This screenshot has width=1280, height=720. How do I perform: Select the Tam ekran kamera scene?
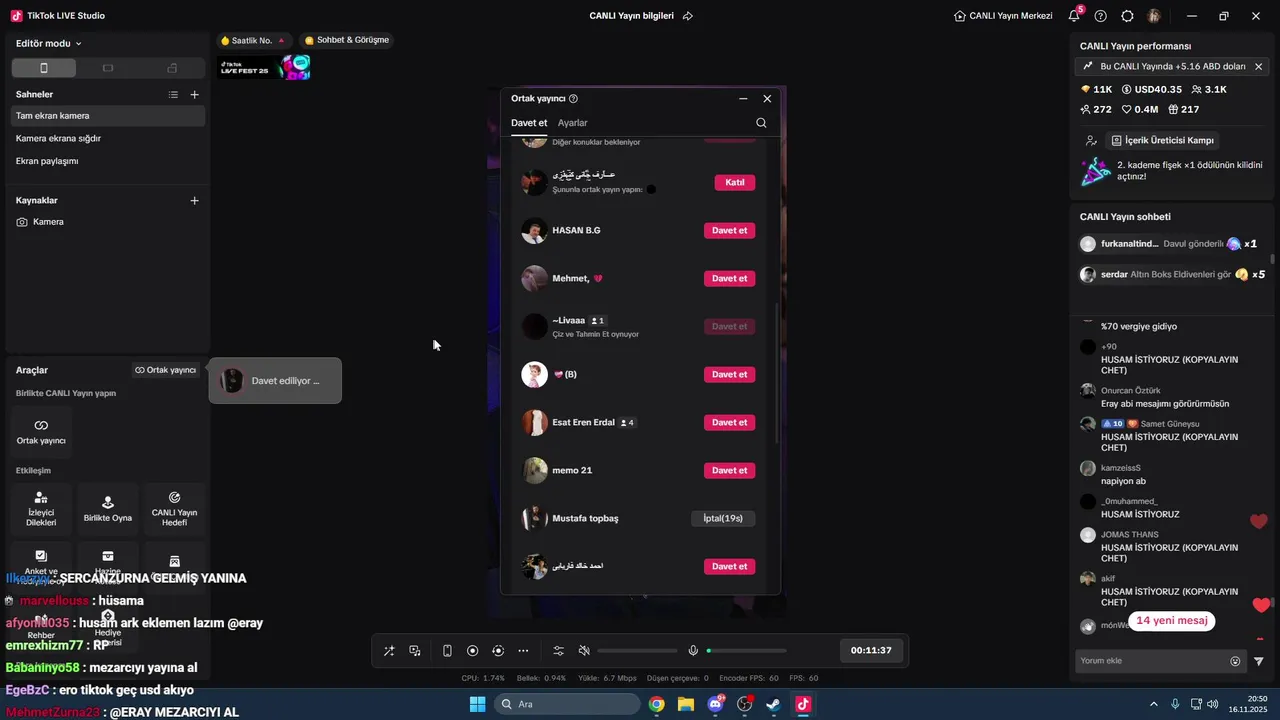[108, 116]
